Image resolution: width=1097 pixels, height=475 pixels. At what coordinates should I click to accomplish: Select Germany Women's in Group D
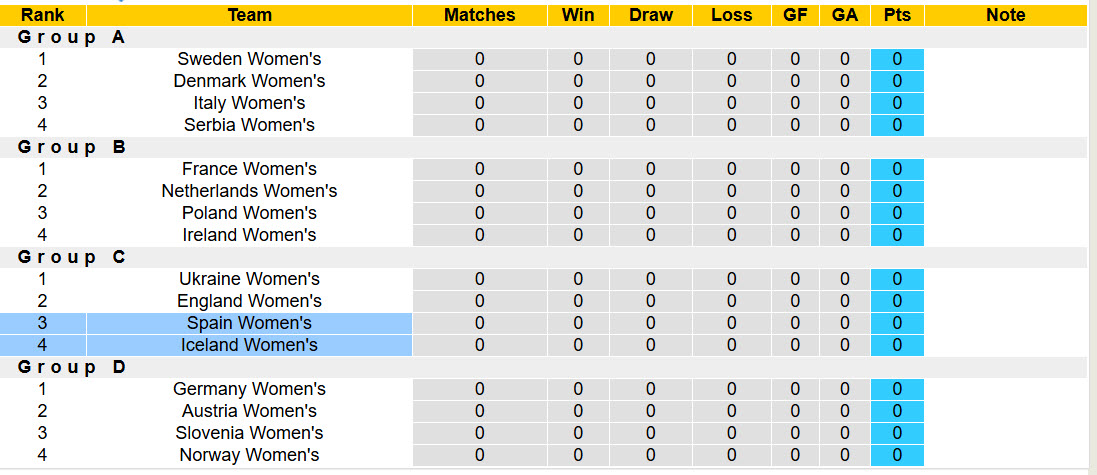[x=249, y=389]
